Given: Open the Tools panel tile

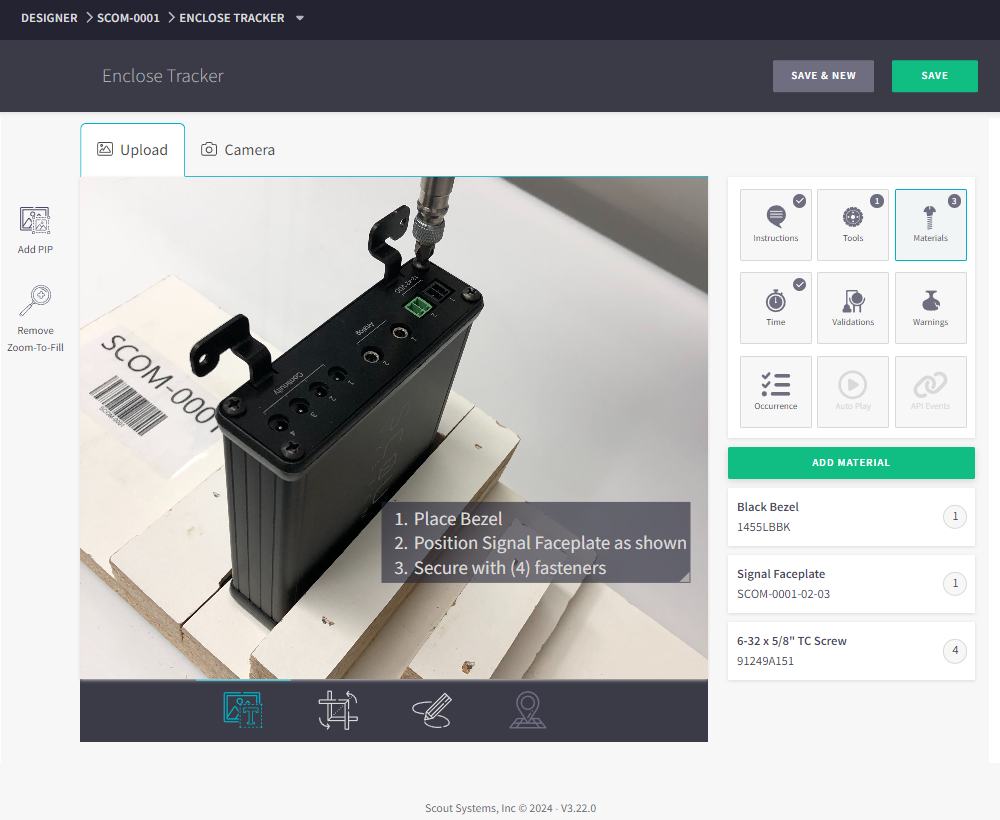Looking at the screenshot, I should coord(853,225).
